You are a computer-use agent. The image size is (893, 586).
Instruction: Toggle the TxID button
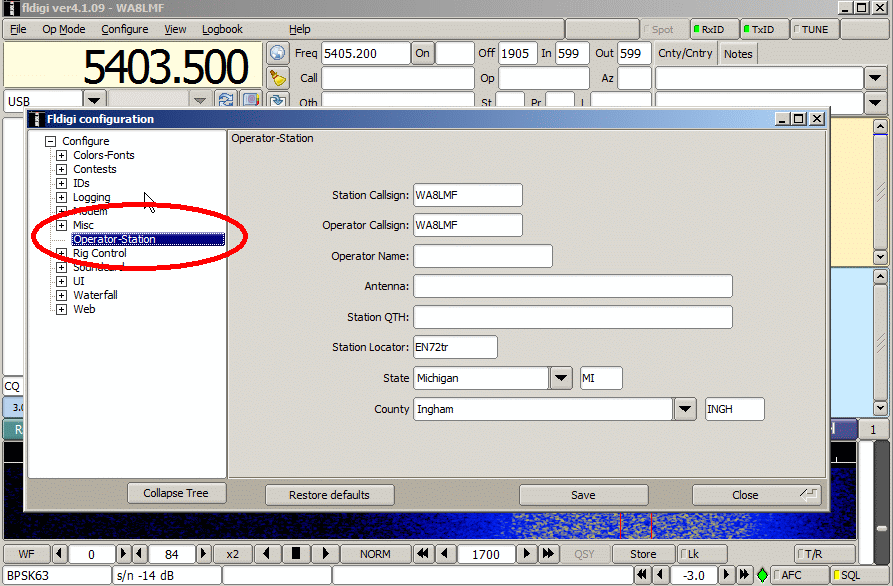click(x=763, y=30)
